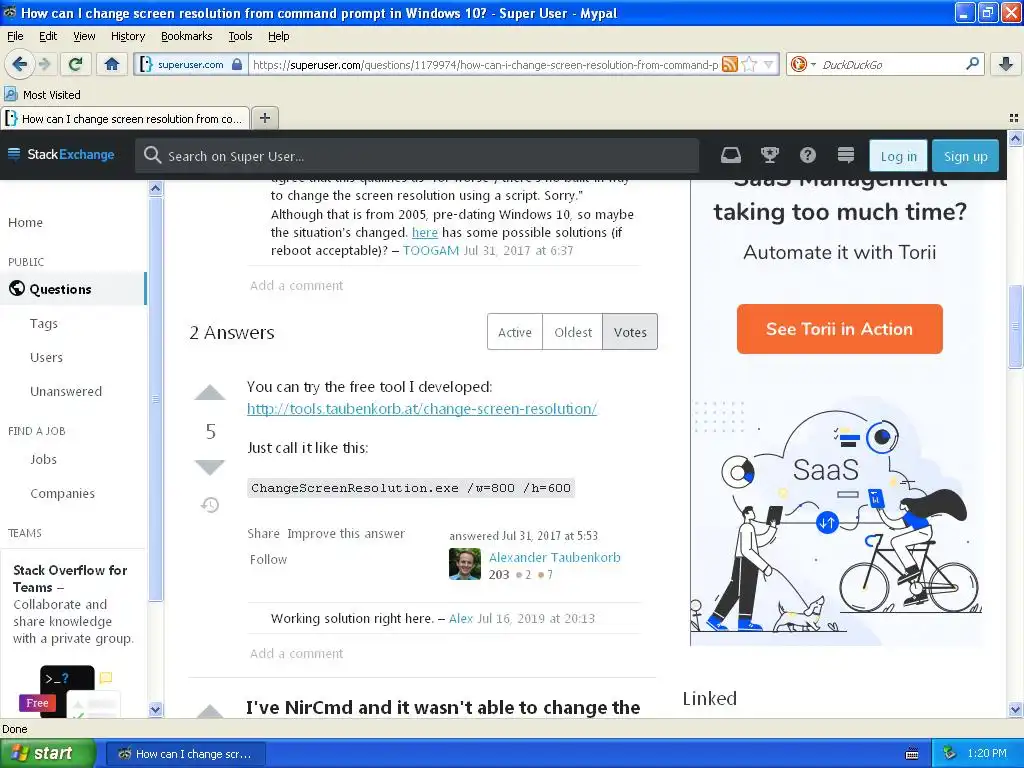Open the Edit menu
This screenshot has width=1024, height=768.
(x=48, y=36)
